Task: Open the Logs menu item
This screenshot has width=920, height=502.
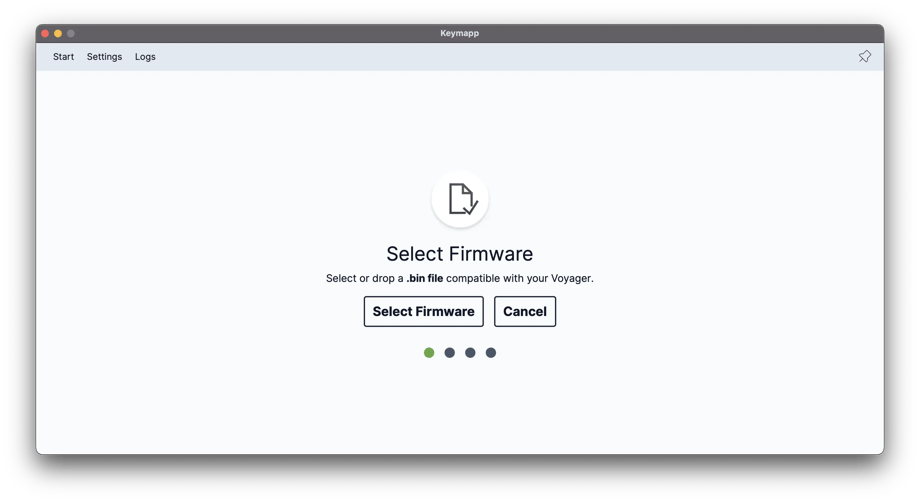Action: click(x=145, y=57)
